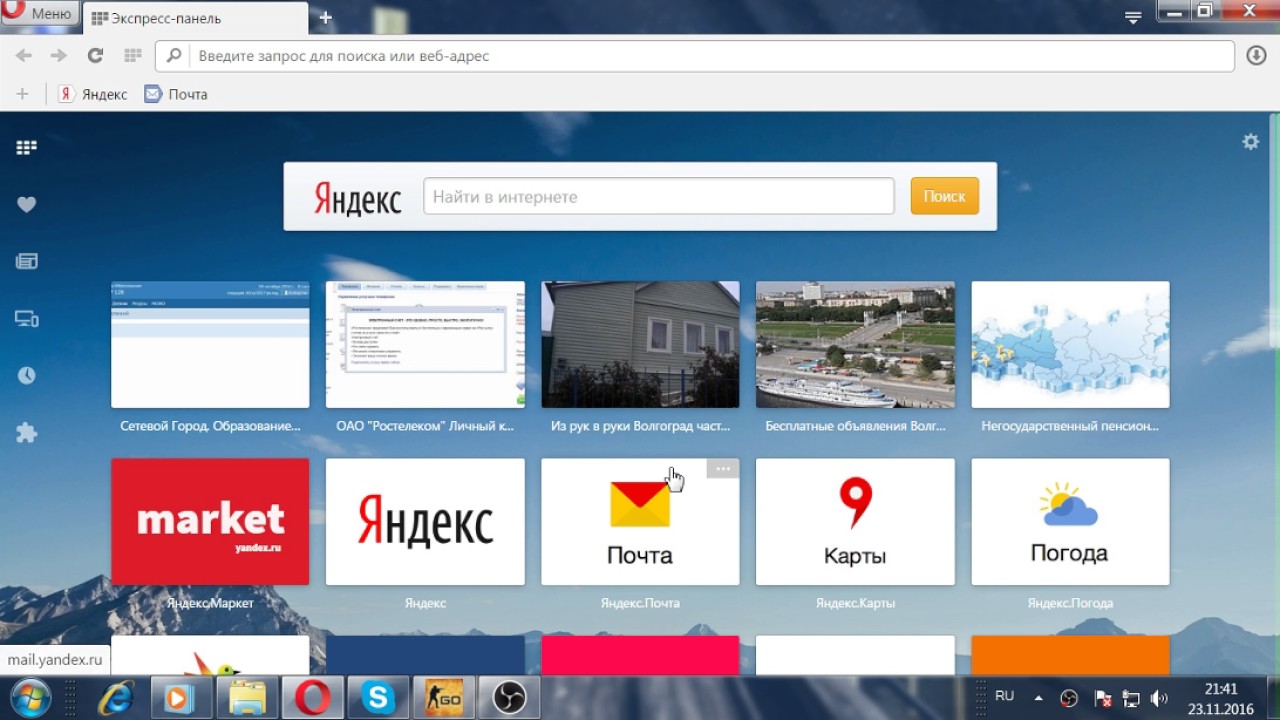Open OBS Studio from taskbar
Image resolution: width=1280 pixels, height=720 pixels.
509,697
